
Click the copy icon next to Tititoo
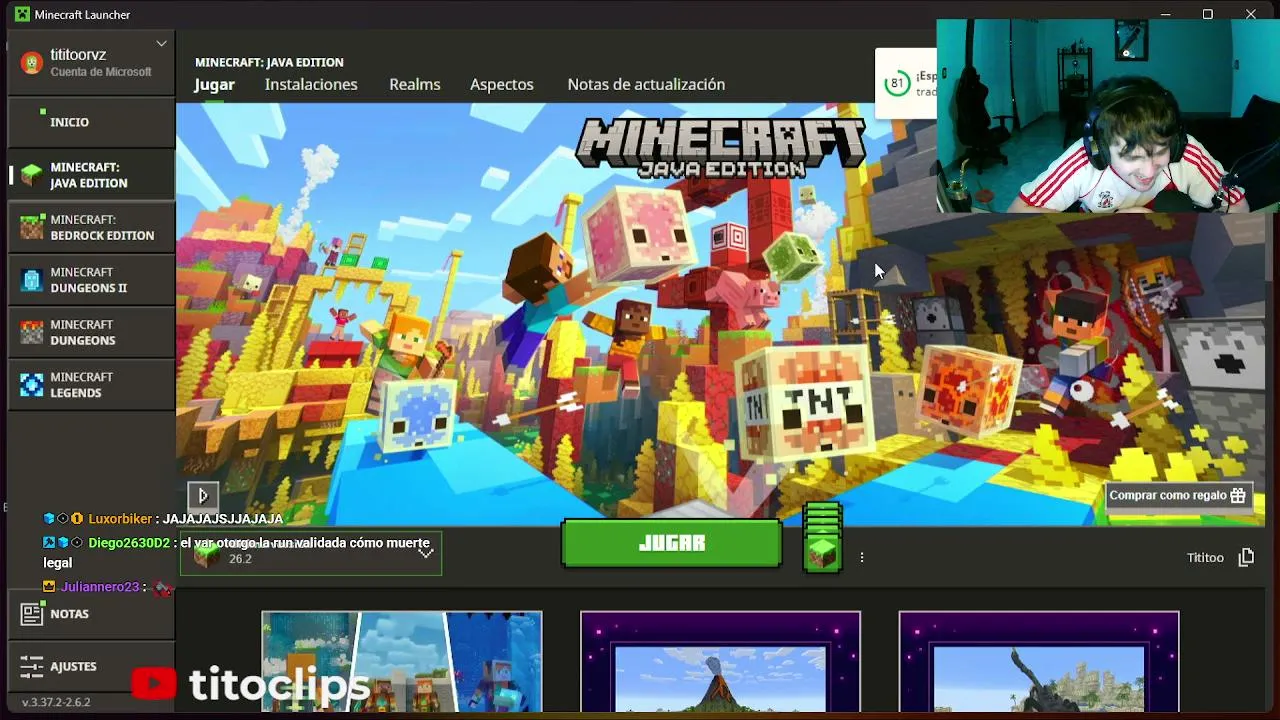point(1246,558)
